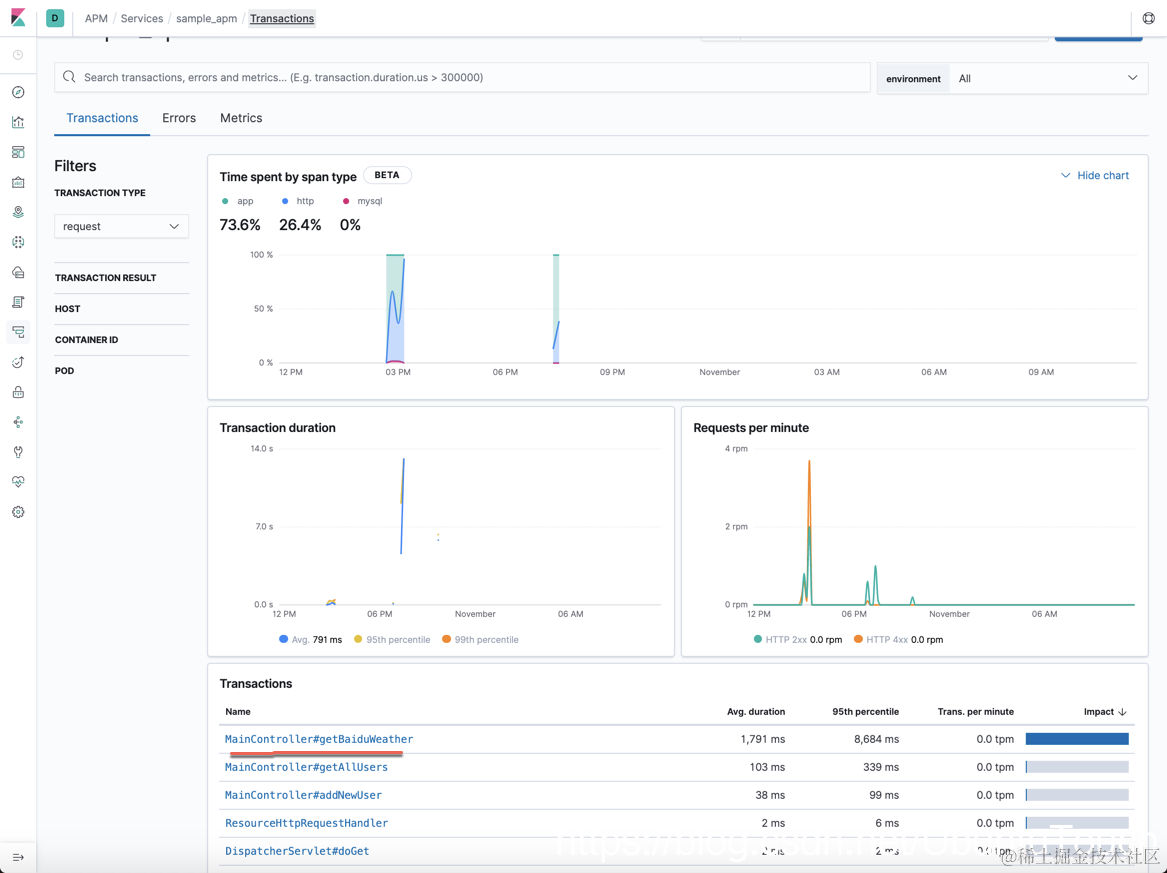
Task: Open the Uptime icon in sidebar
Action: (x=18, y=362)
